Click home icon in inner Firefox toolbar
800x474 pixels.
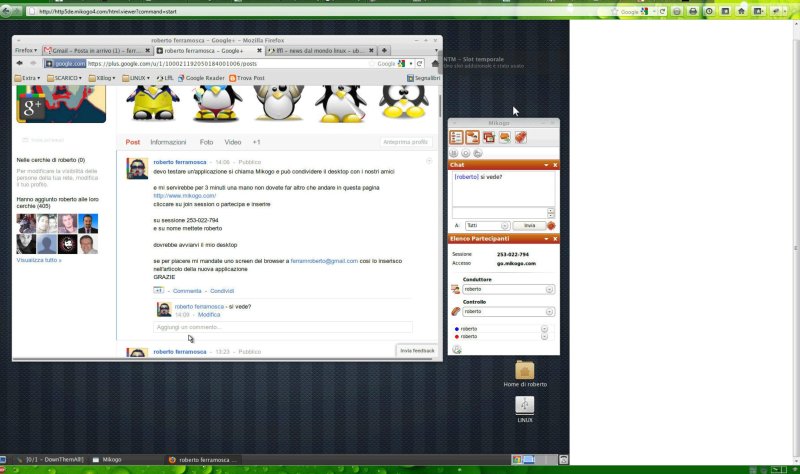point(435,63)
